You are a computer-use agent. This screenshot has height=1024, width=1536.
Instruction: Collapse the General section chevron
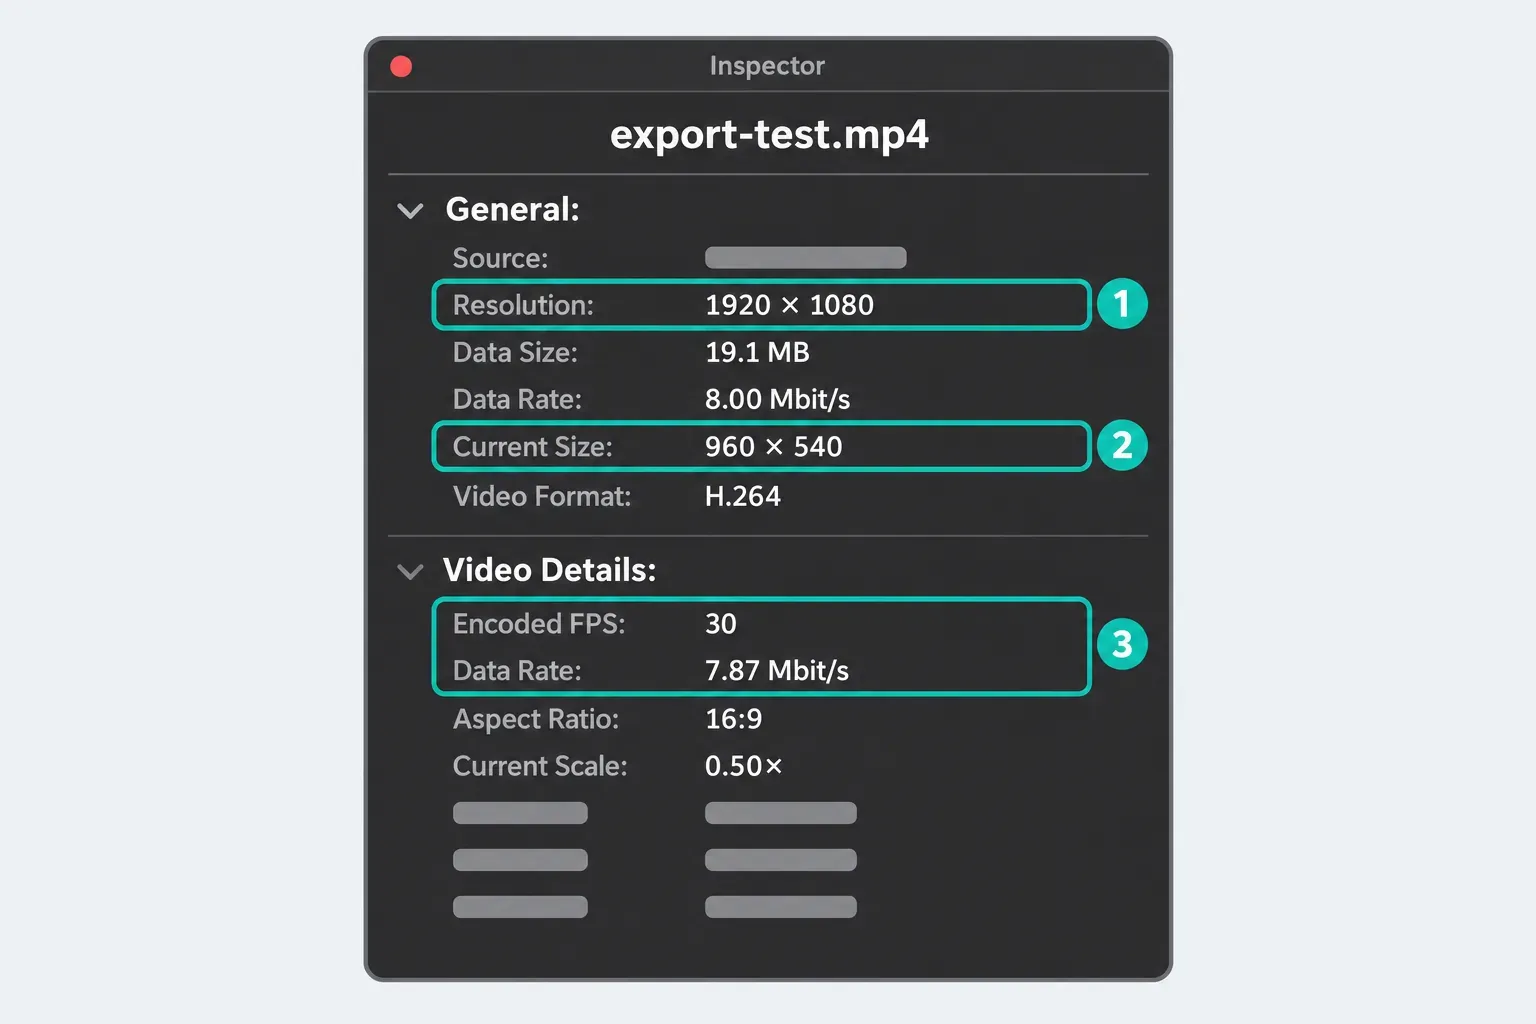click(410, 211)
